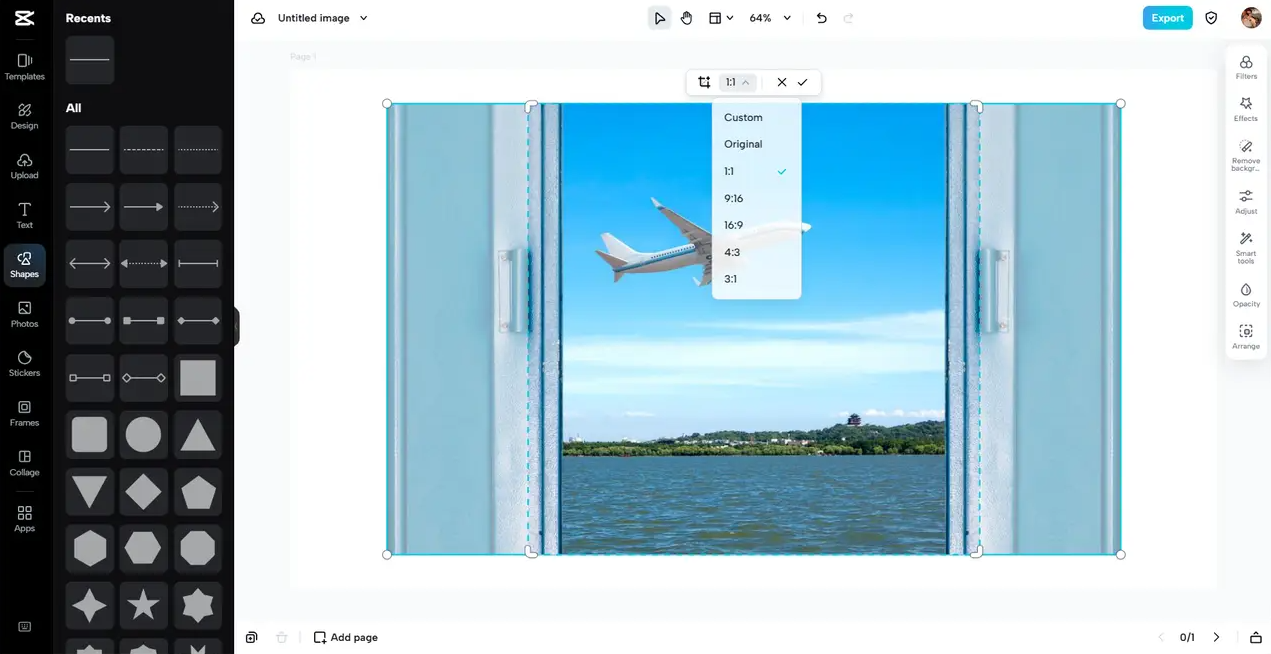Screen dimensions: 1271x654
Task: Click the cloud save status icon
Action: [258, 18]
